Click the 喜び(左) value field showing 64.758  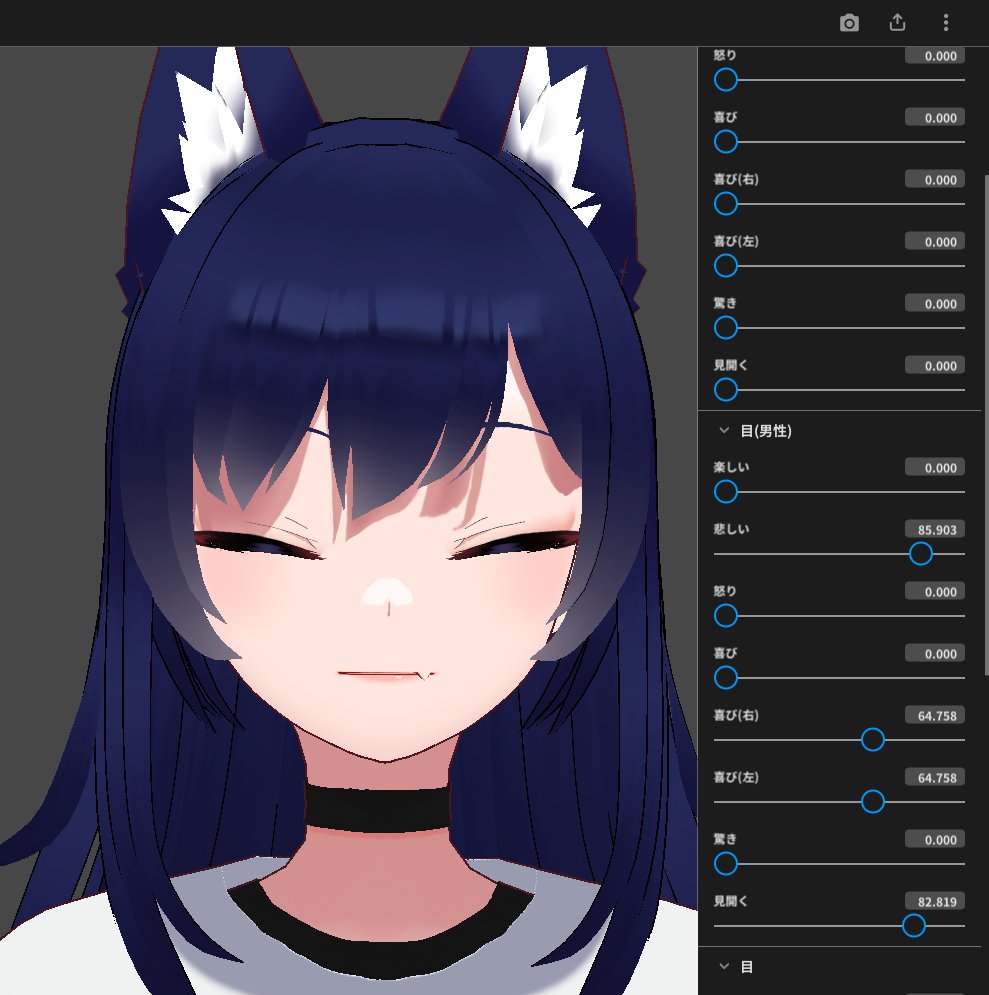click(934, 777)
